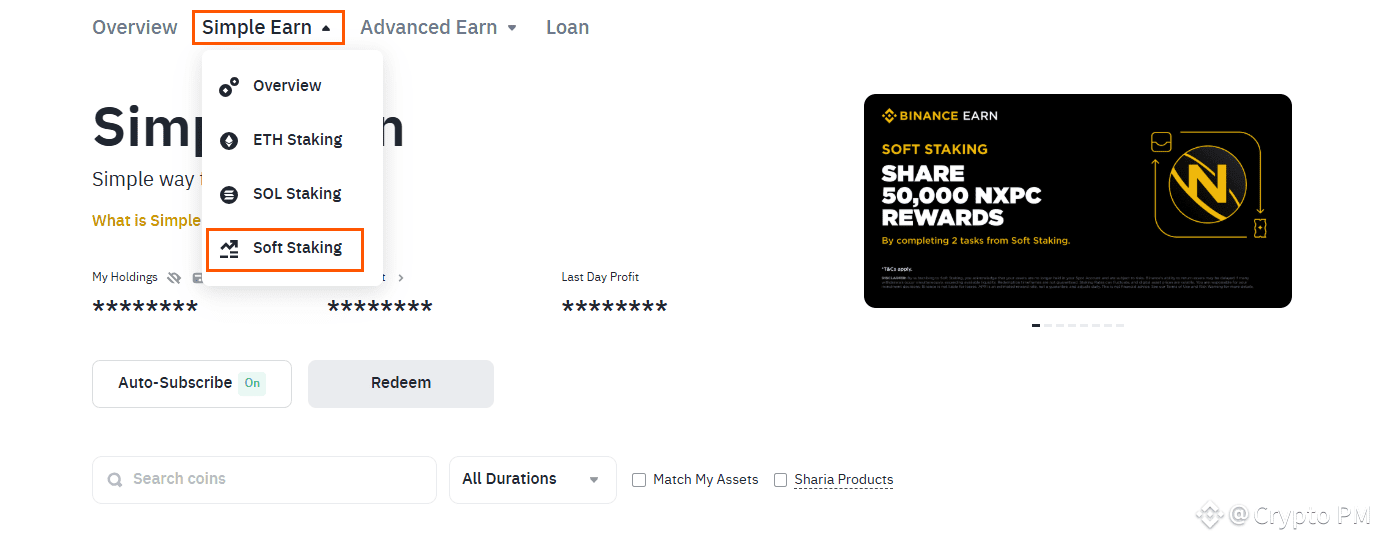Open the Sharia Products link
This screenshot has width=1379, height=540.
tap(844, 480)
